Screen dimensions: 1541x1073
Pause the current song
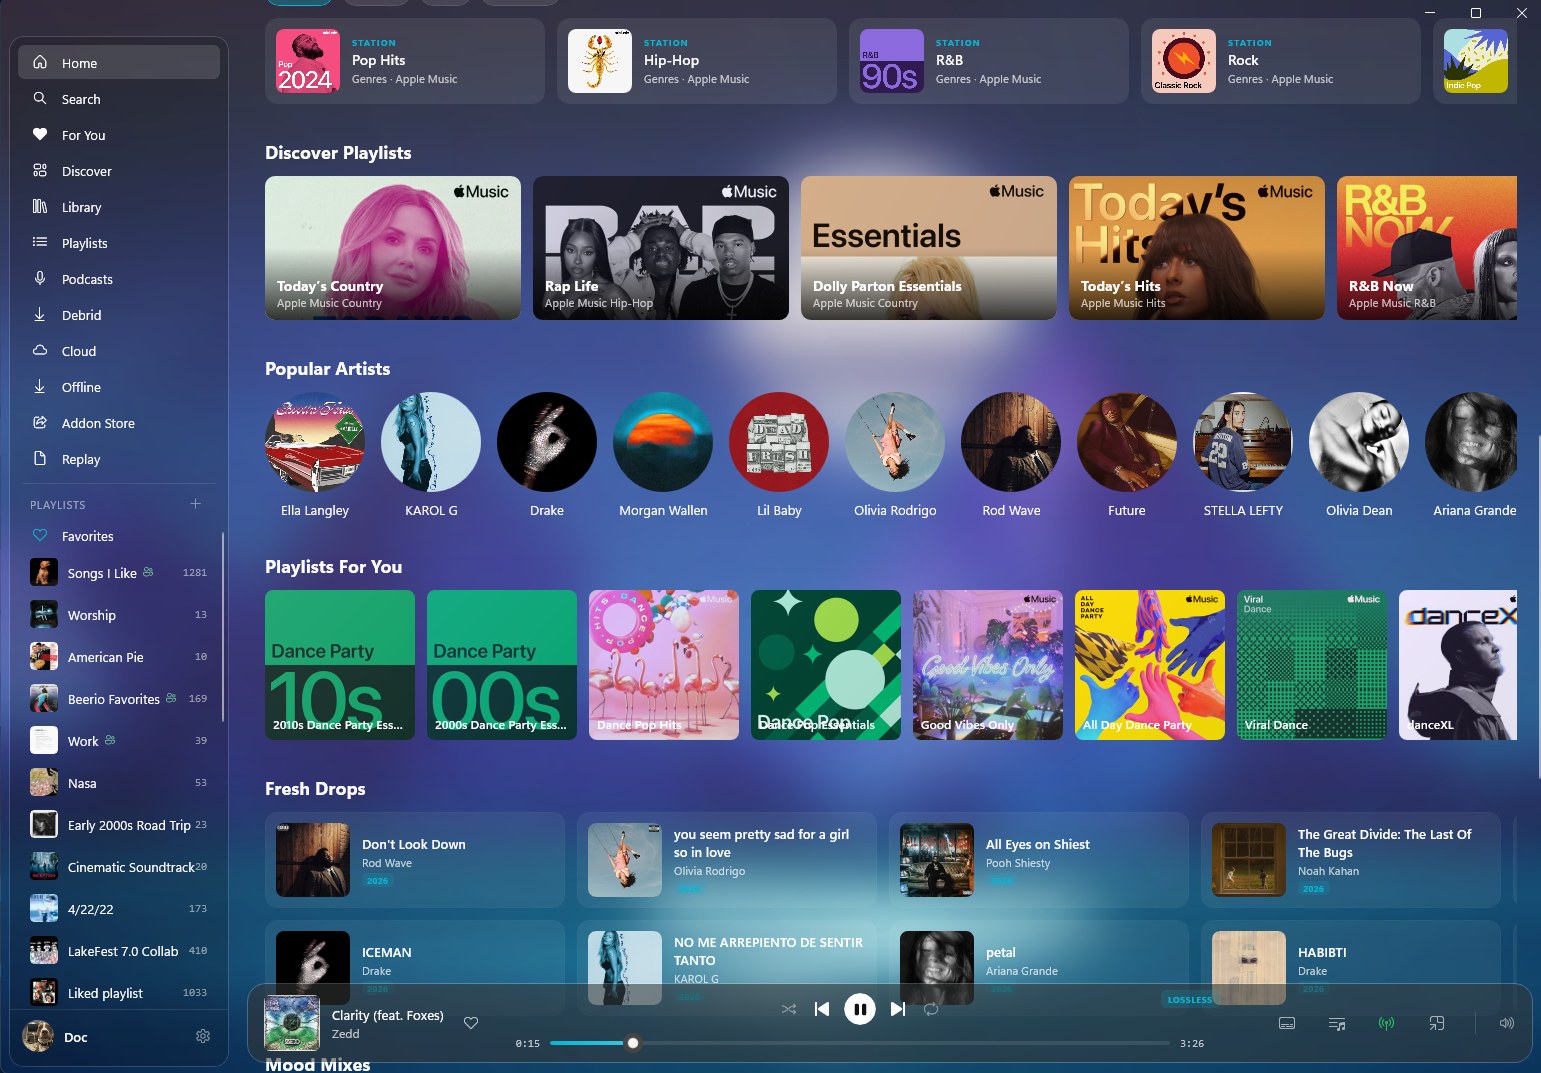point(860,1009)
